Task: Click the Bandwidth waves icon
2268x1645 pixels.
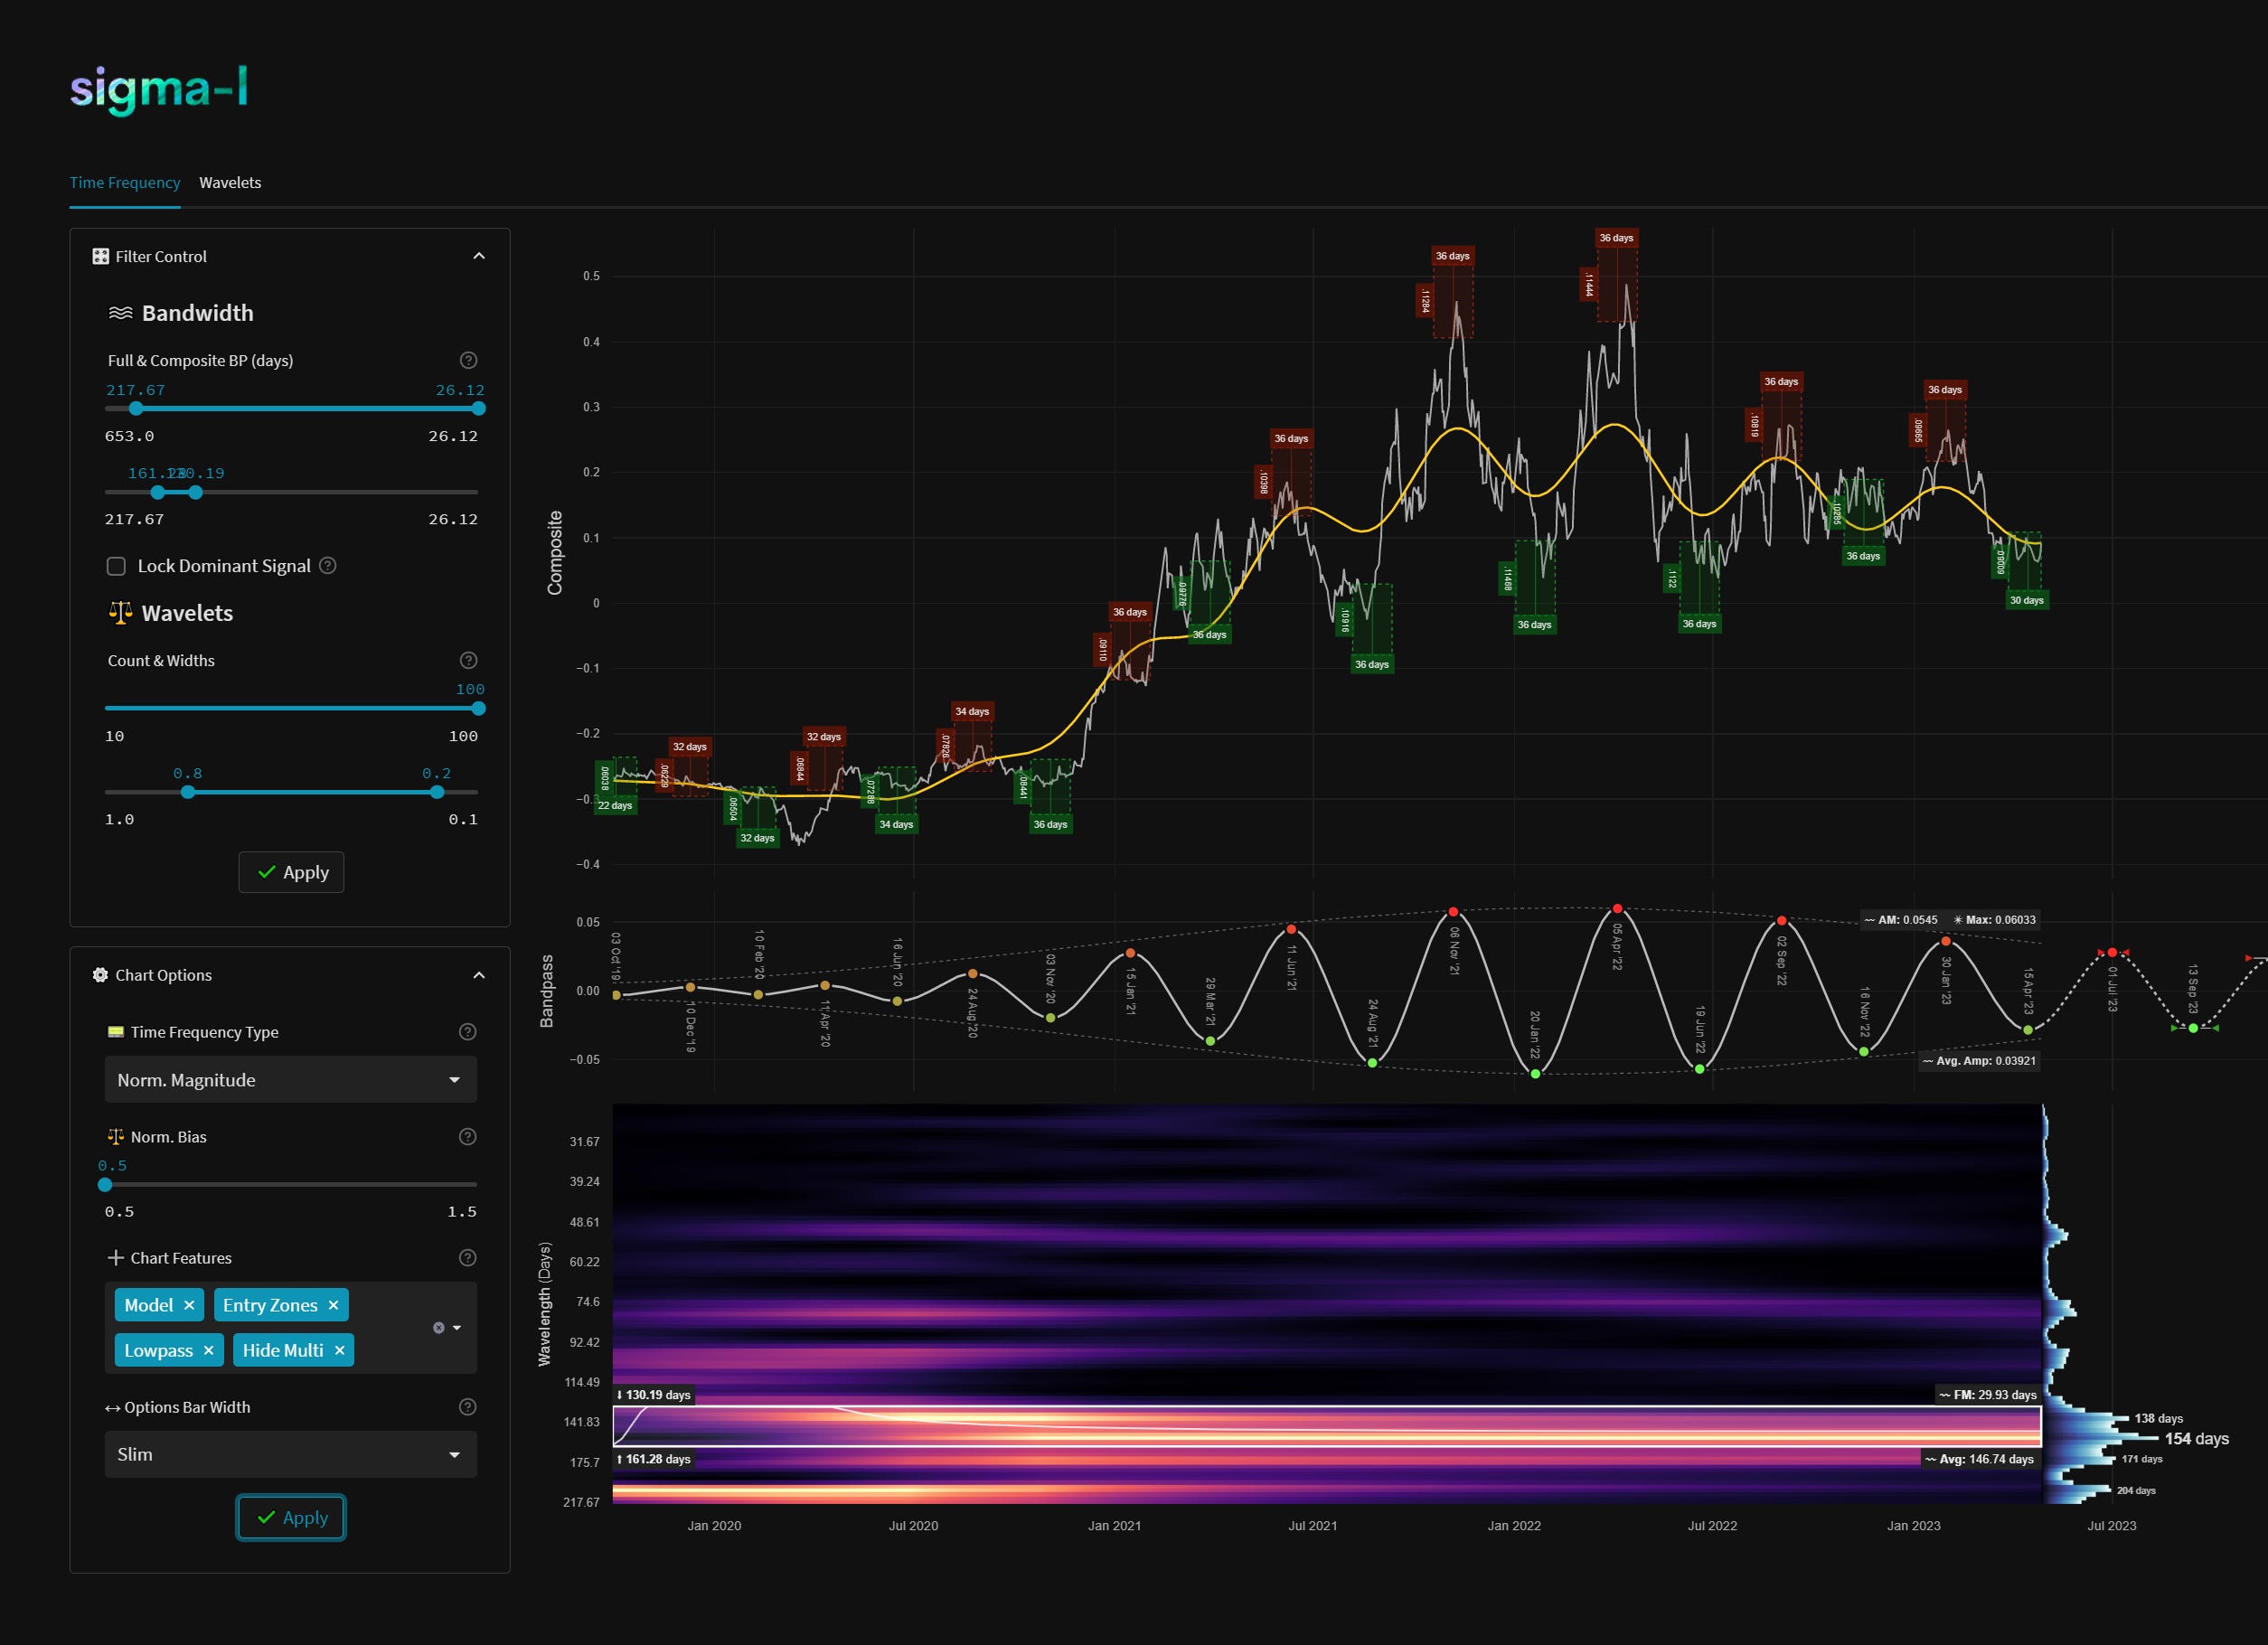Action: [x=120, y=313]
